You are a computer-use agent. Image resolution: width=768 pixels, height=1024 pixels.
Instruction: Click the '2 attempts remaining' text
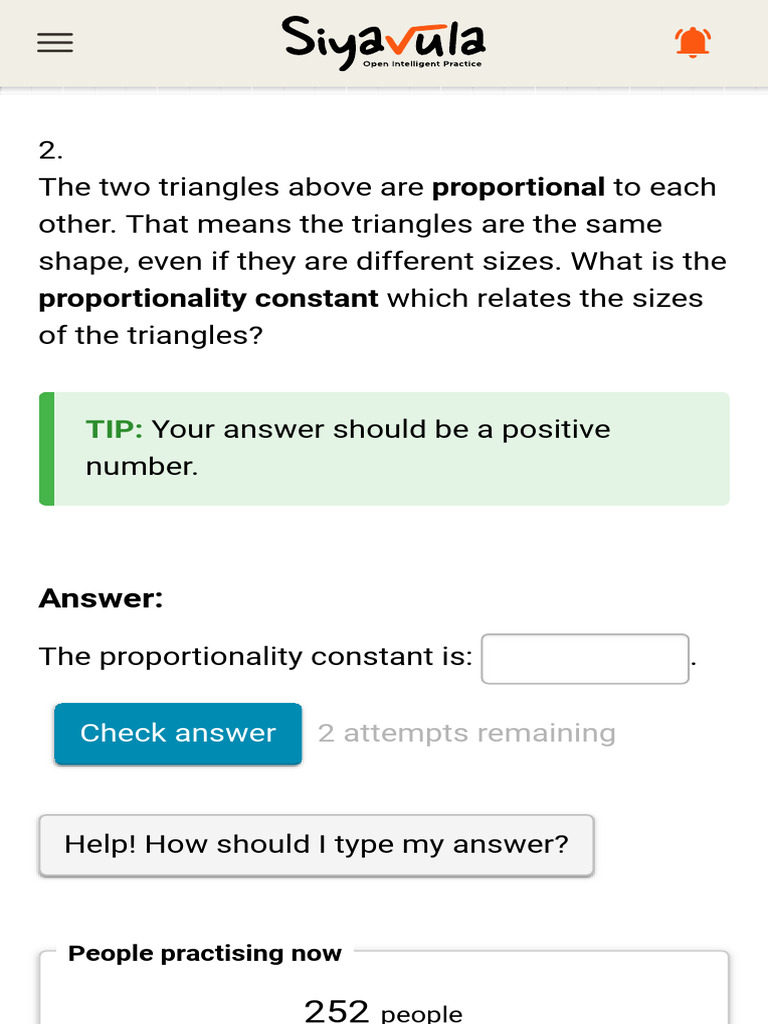[x=466, y=733]
